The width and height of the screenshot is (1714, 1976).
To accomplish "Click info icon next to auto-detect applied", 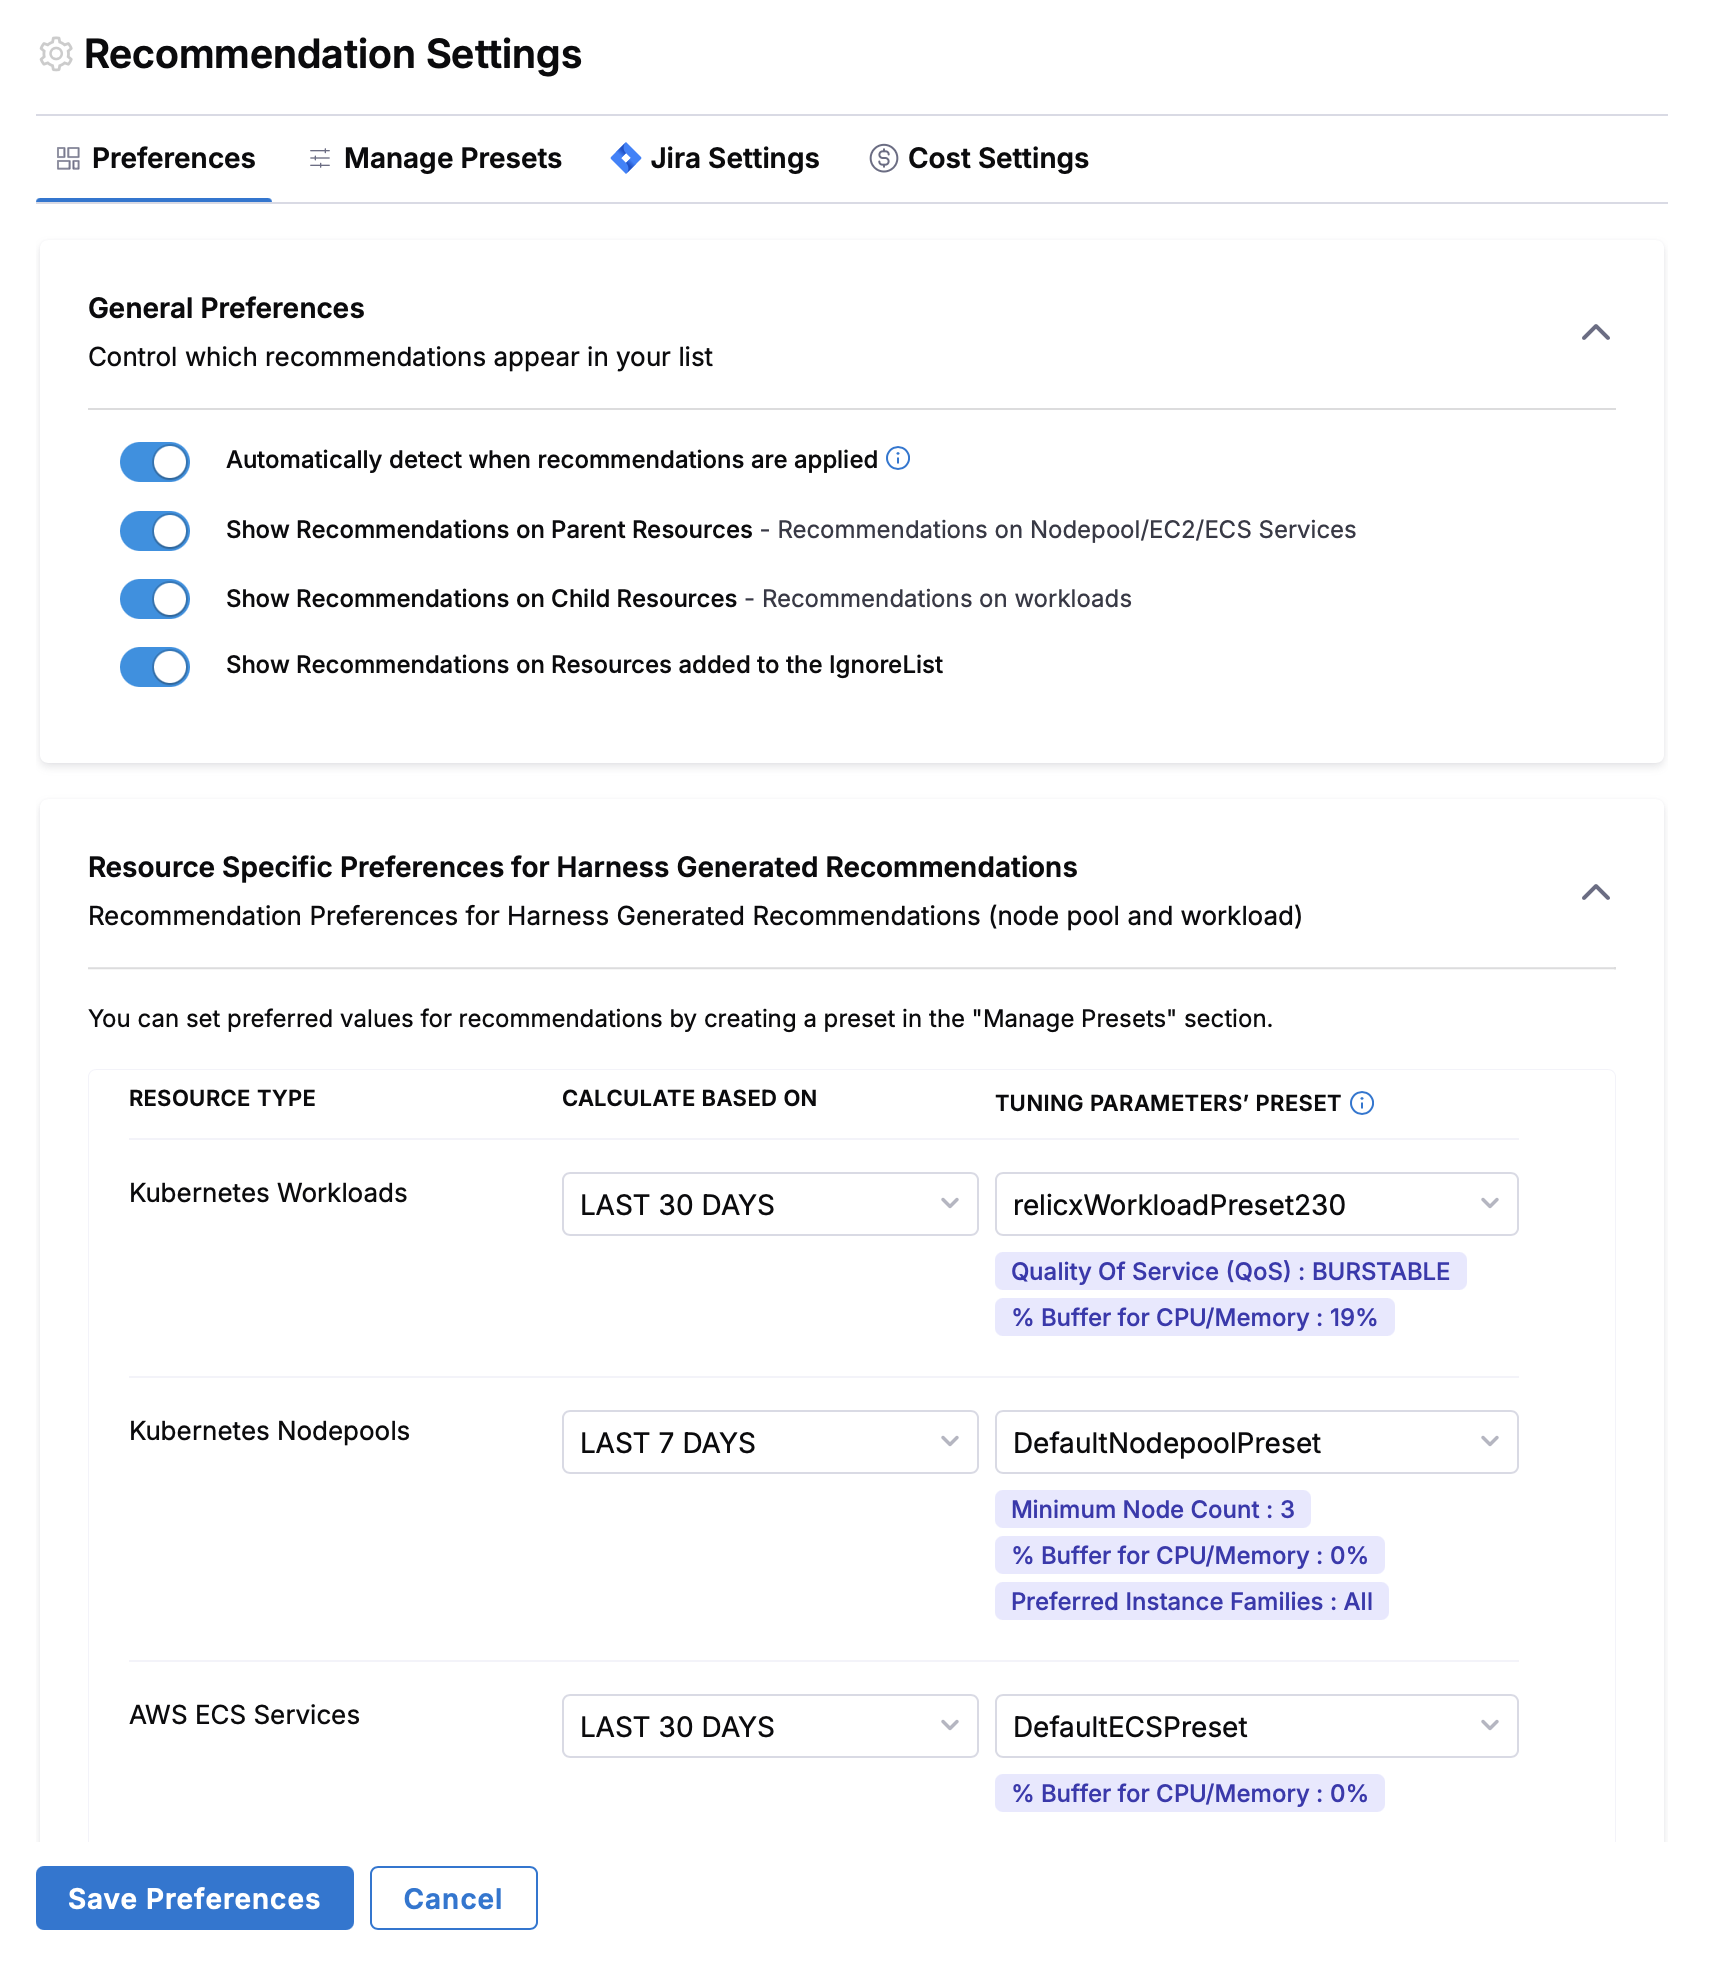I will coord(898,458).
